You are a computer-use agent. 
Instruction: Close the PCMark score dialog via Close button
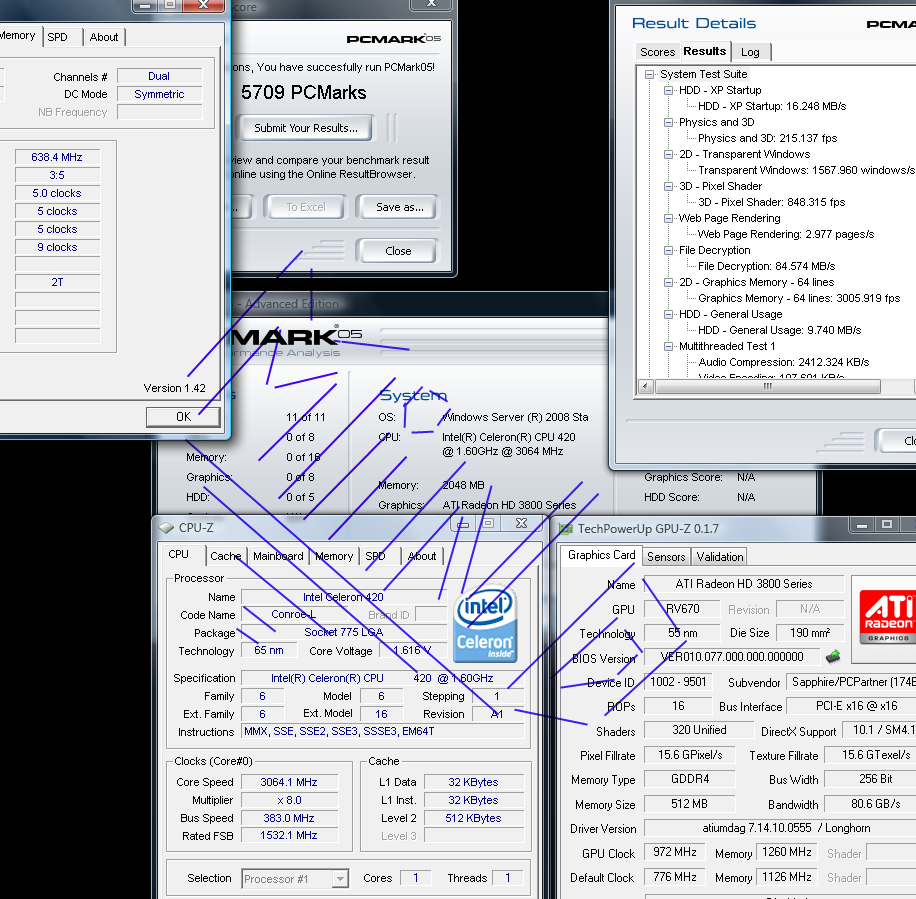click(x=398, y=251)
